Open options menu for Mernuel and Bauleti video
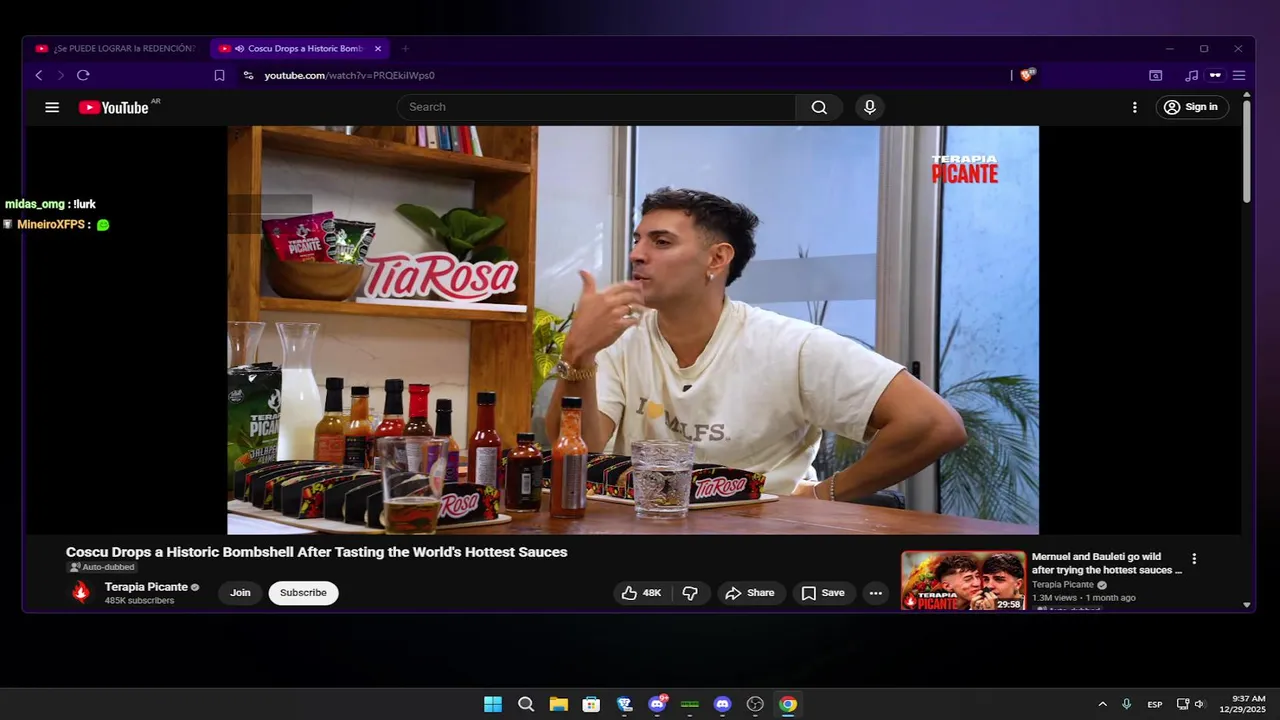 click(1193, 559)
